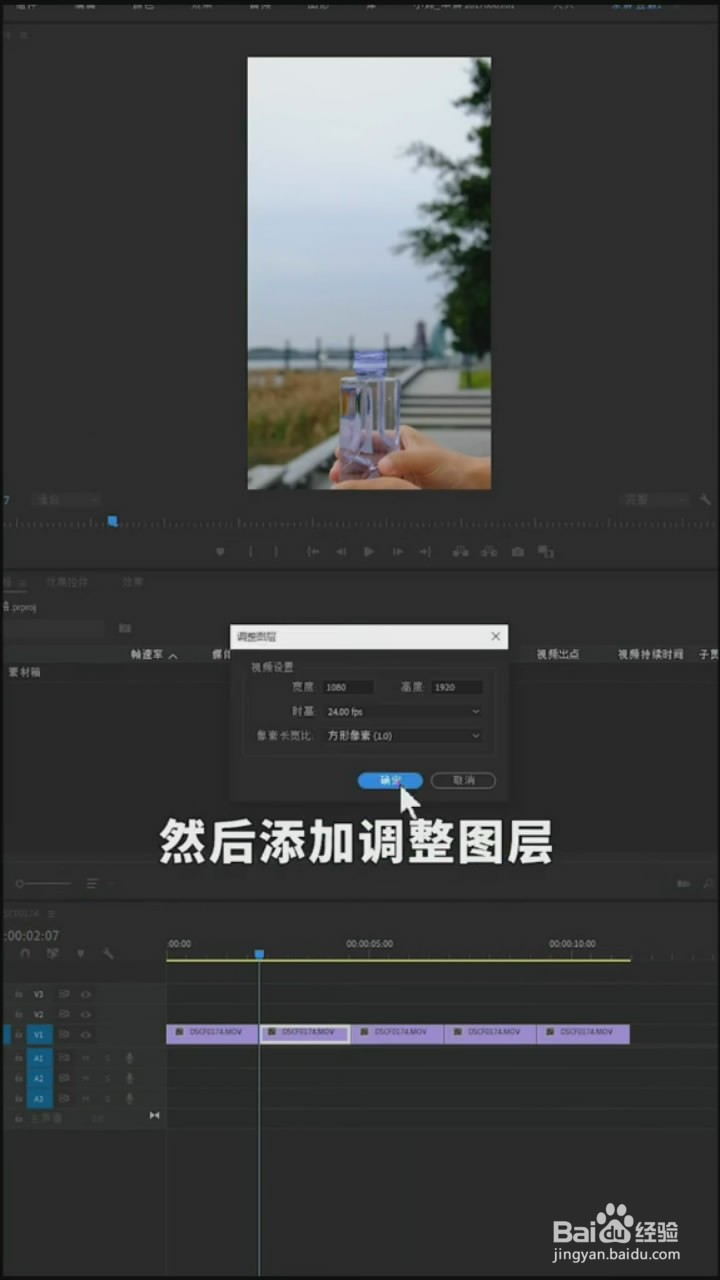Step back one frame in monitor
Image resolution: width=720 pixels, height=1280 pixels.
[341, 551]
